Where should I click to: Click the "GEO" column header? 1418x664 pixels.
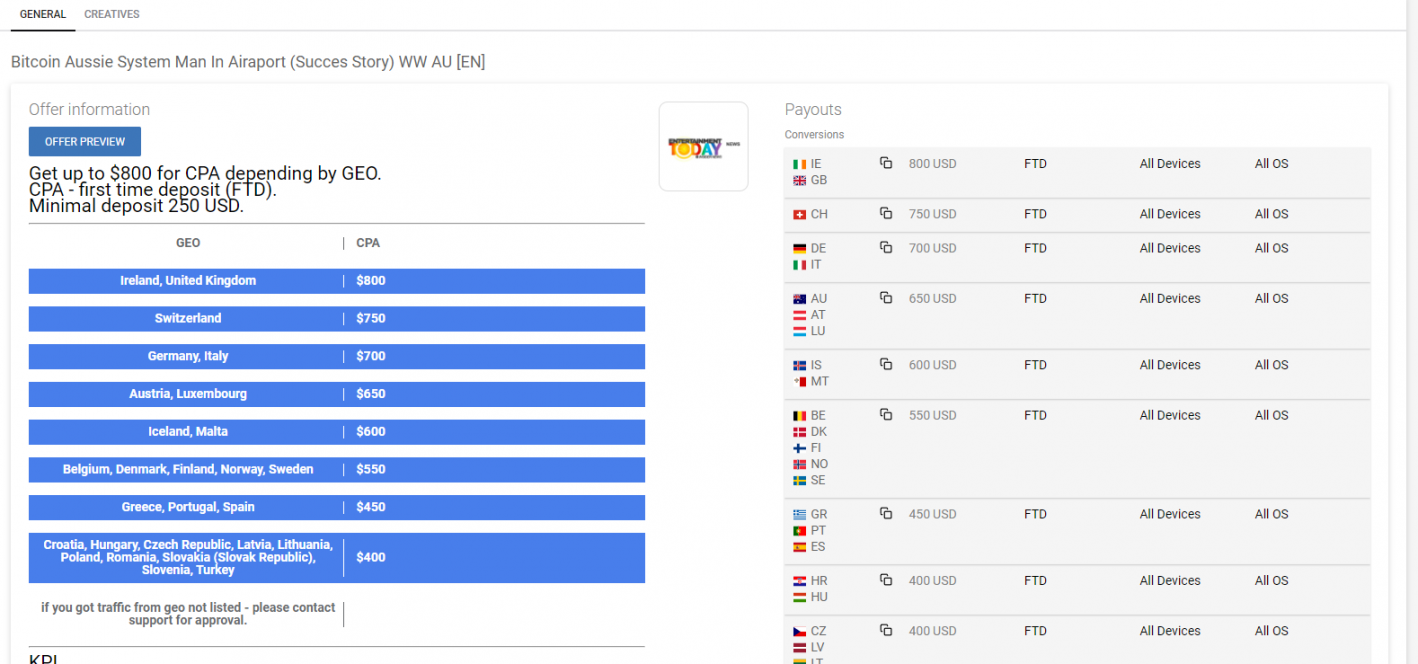[188, 243]
